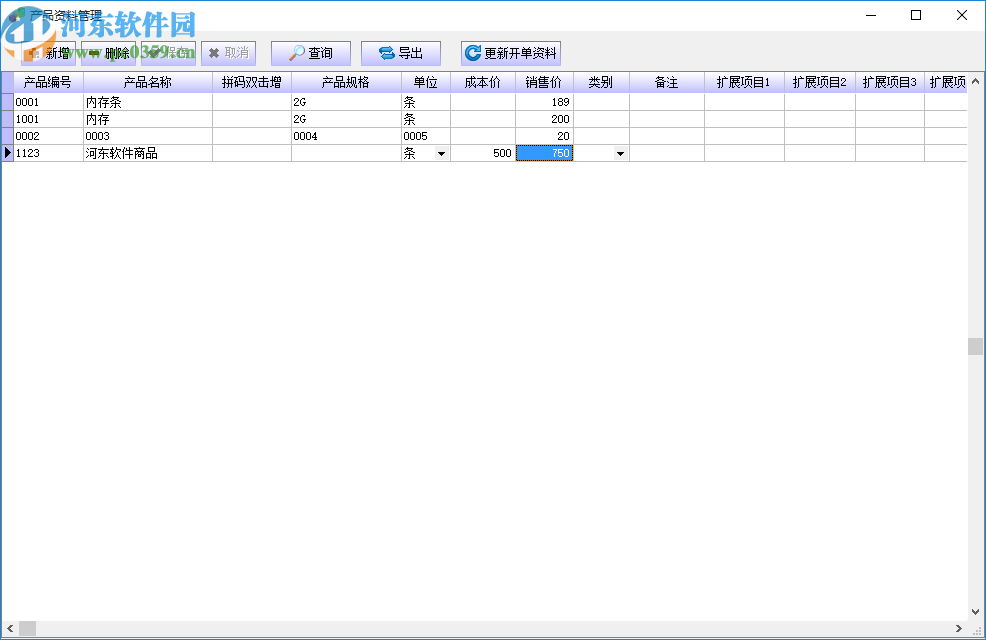Select sale price cell 200
The width and height of the screenshot is (986, 640).
click(x=544, y=119)
